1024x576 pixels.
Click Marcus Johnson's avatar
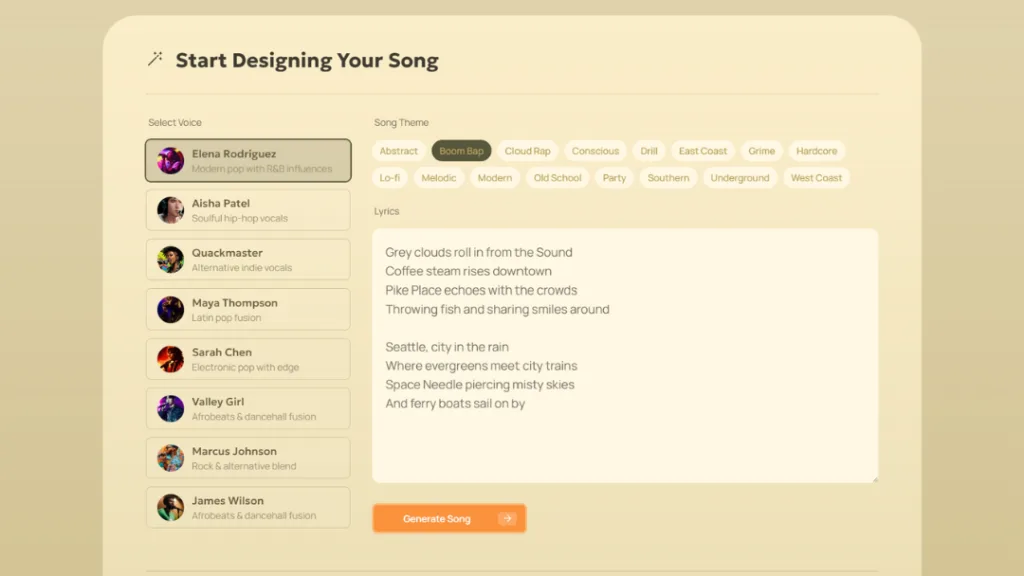(x=170, y=458)
